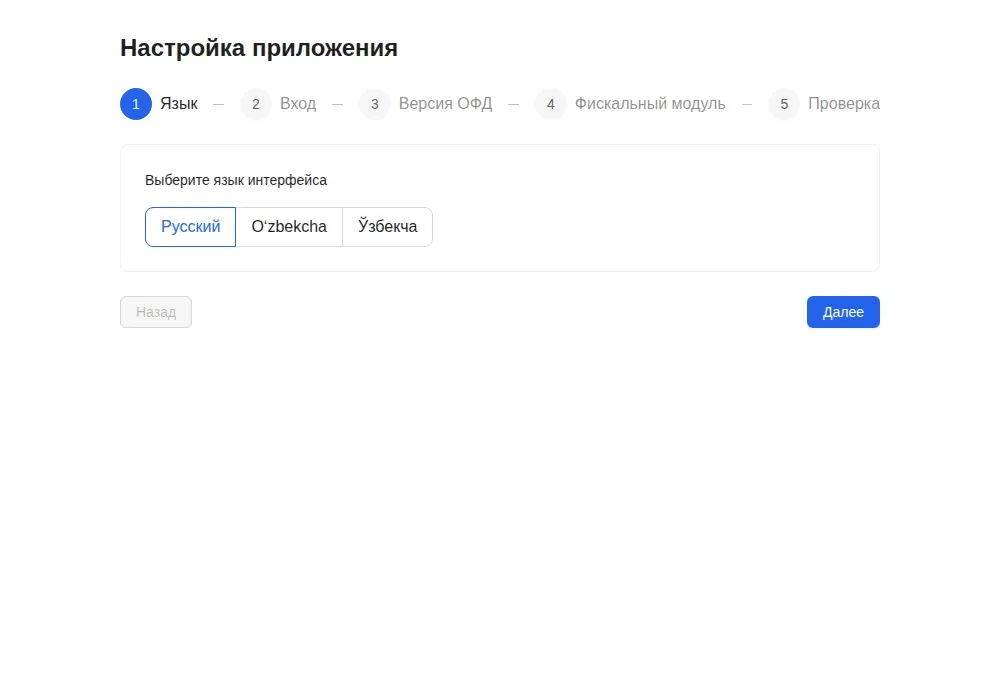1000x680 pixels.
Task: Click the Выберите язык интерфейса label
Action: (236, 180)
